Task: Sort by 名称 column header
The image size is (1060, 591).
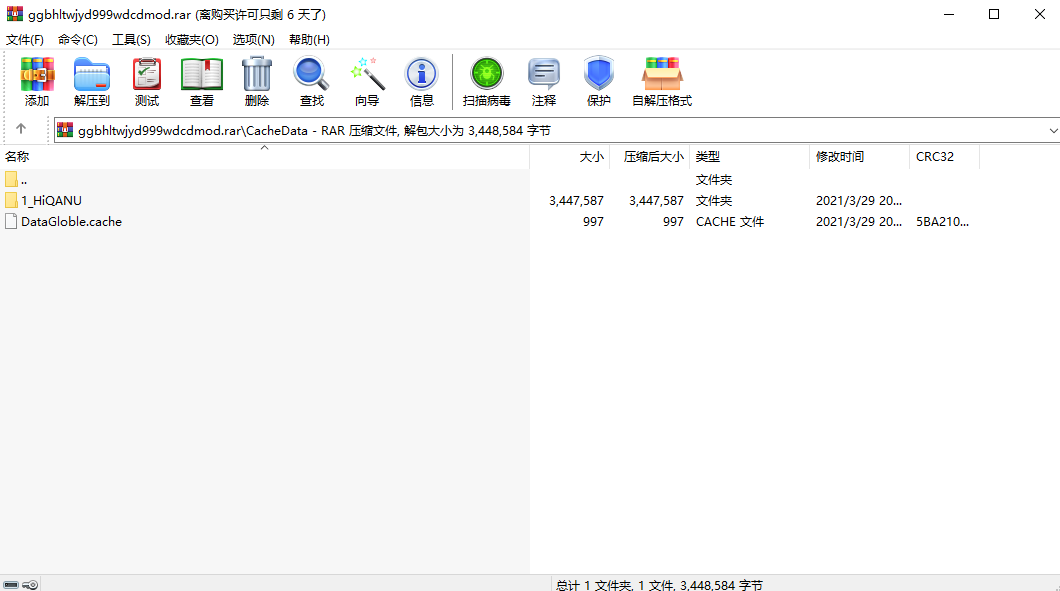Action: tap(264, 157)
